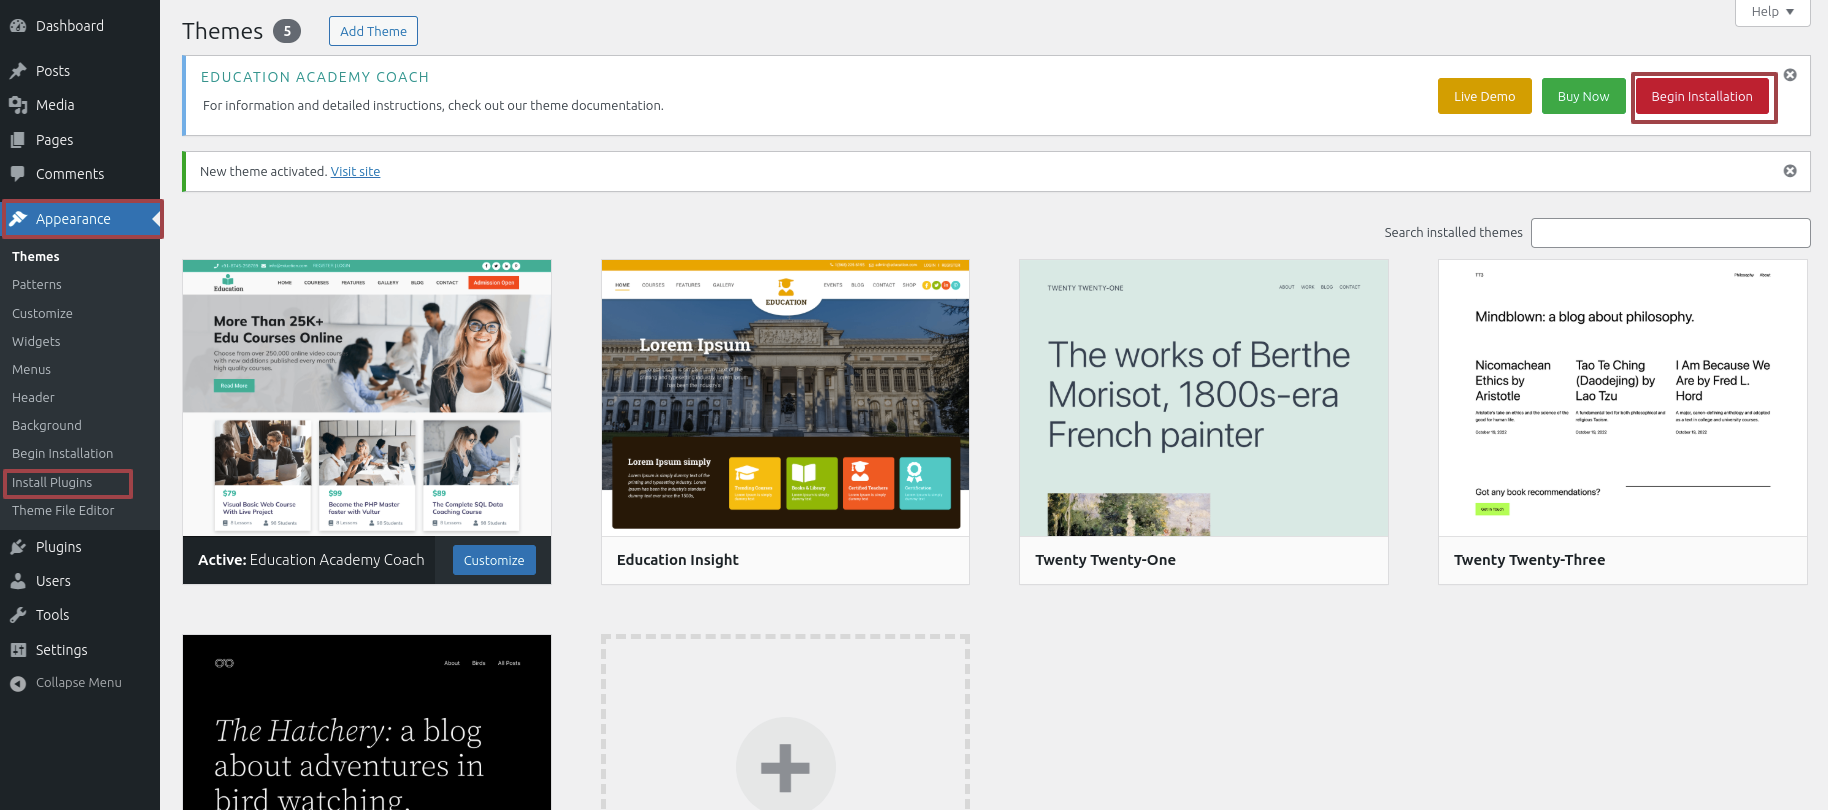1828x810 pixels.
Task: Click the Appearance paintbrush icon
Action: [x=18, y=219]
